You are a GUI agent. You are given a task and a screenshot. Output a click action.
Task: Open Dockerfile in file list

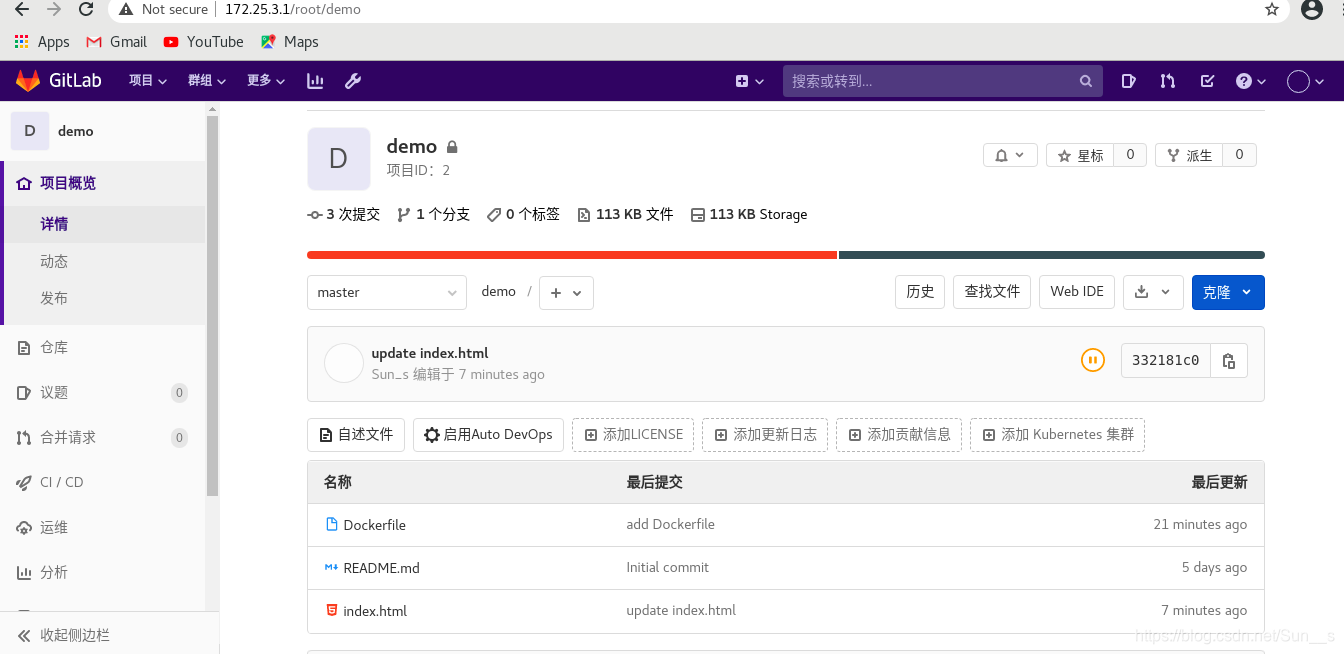pos(374,525)
